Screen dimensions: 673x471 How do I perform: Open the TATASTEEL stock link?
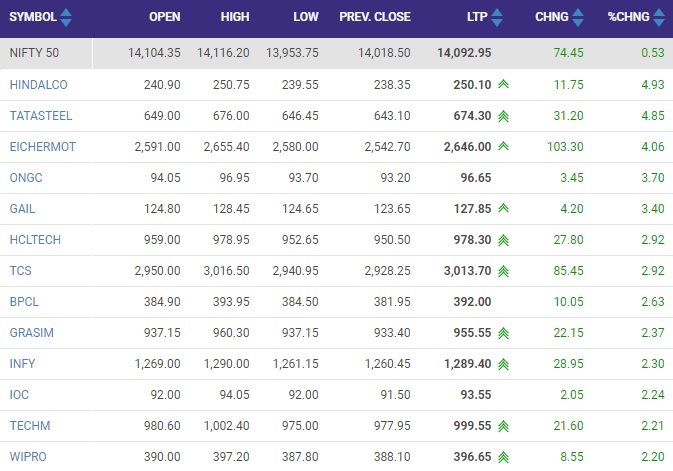(x=41, y=115)
